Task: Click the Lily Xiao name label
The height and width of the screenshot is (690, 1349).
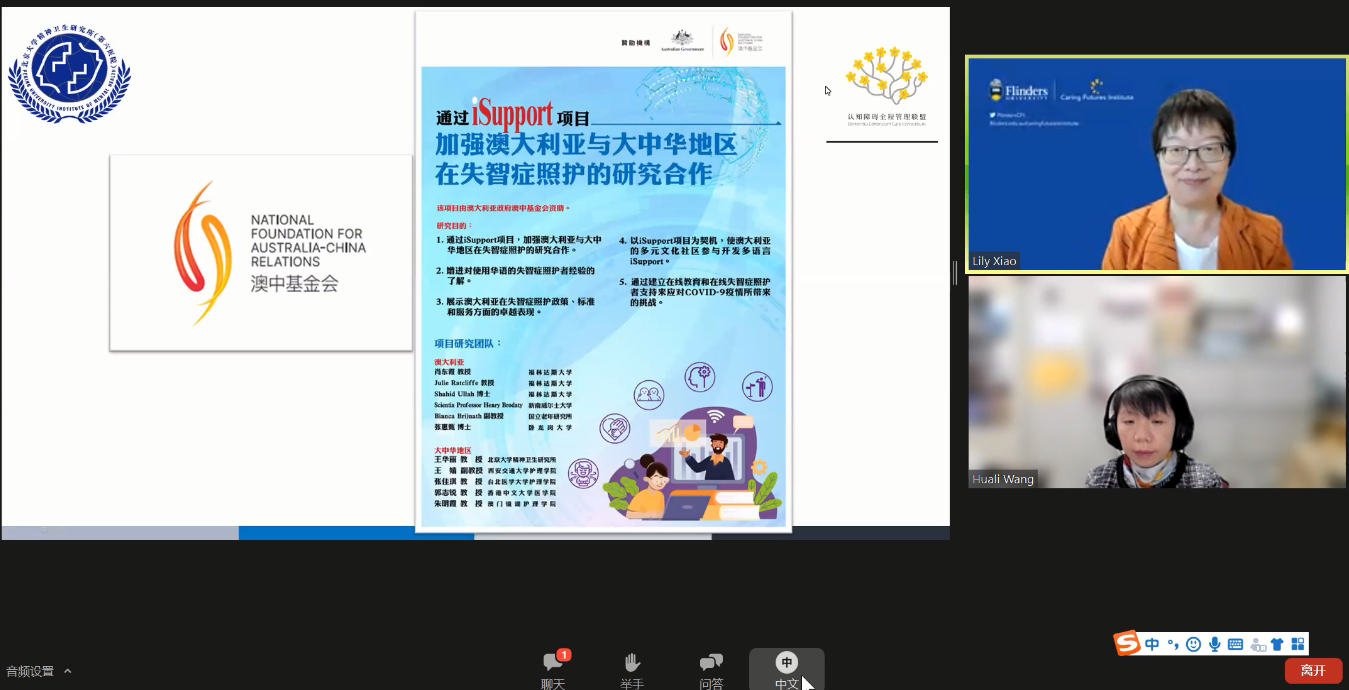Action: coord(994,261)
